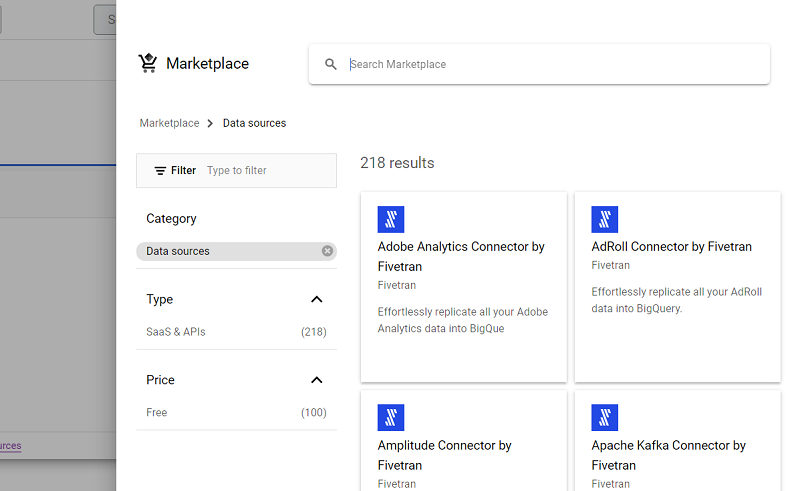Image resolution: width=800 pixels, height=491 pixels.
Task: Open AdRoll Connector by Fivetran card
Action: tap(677, 287)
